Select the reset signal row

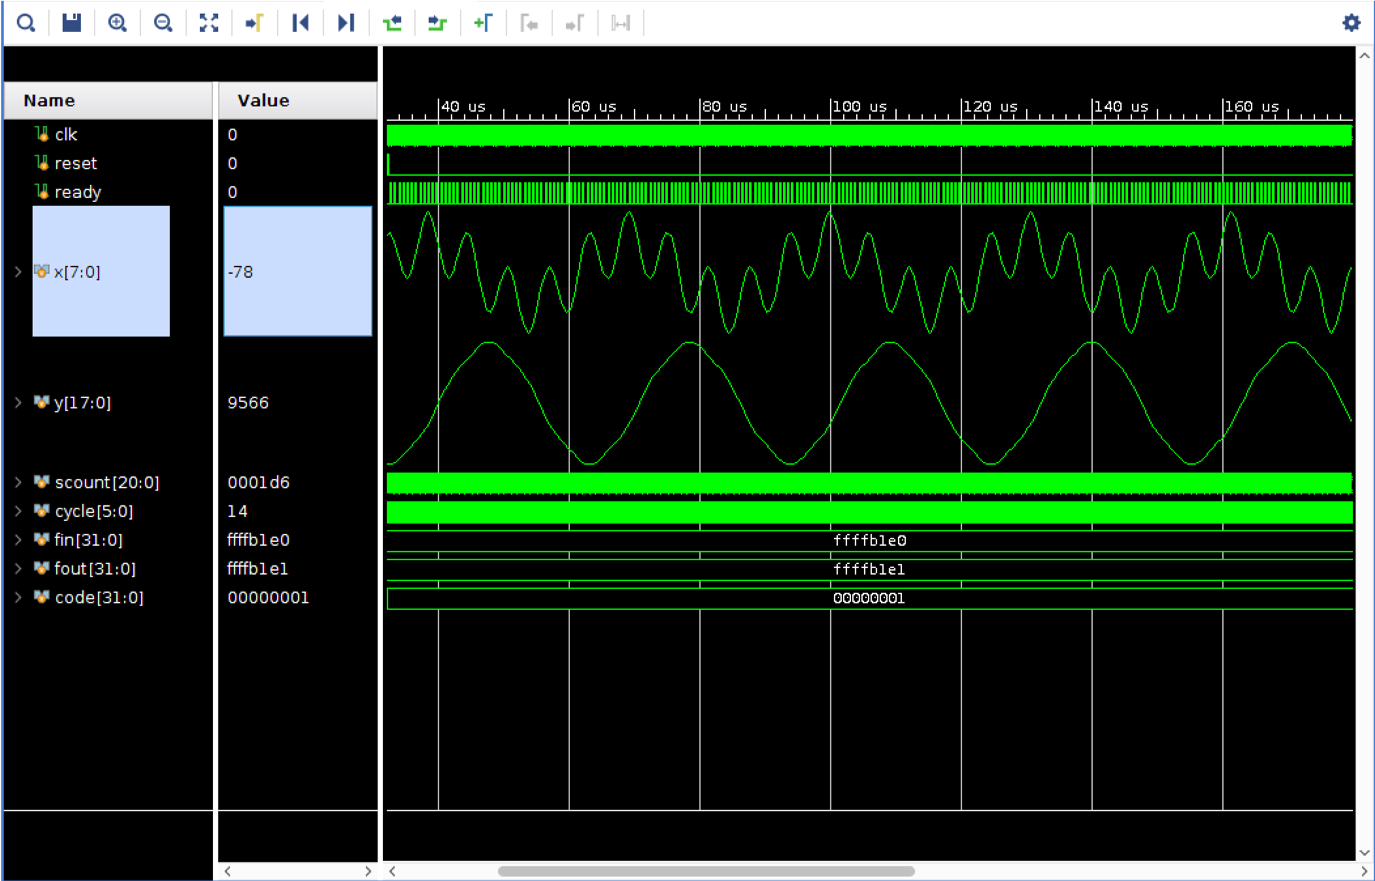coord(76,163)
